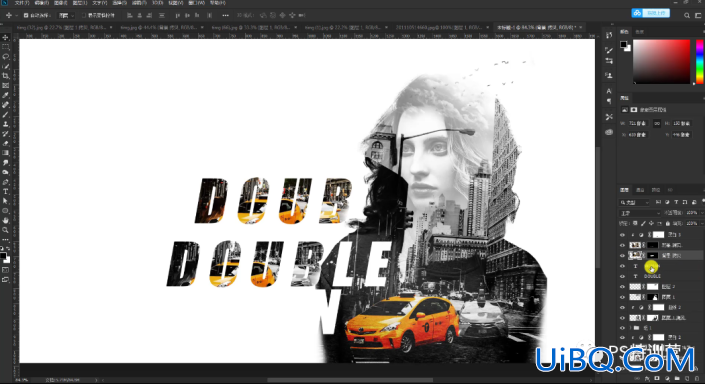Select the Rectangular Marquee tool

point(5,47)
